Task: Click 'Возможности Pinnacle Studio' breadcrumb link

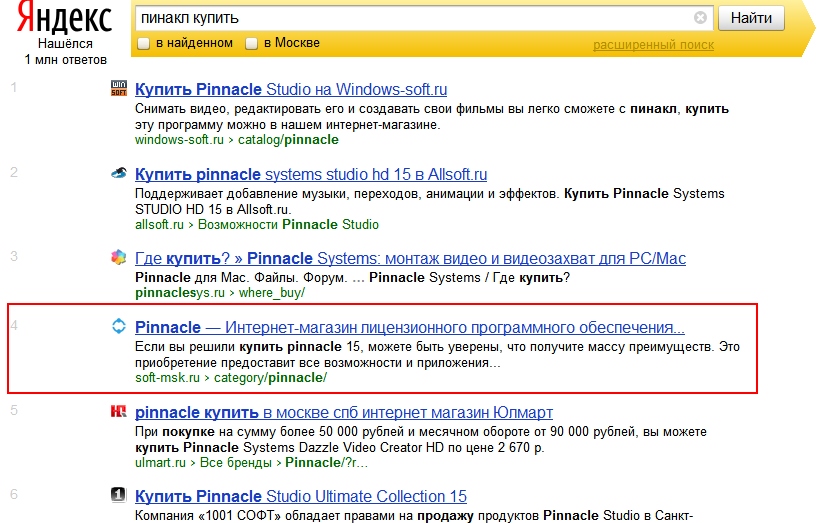Action: pos(288,225)
